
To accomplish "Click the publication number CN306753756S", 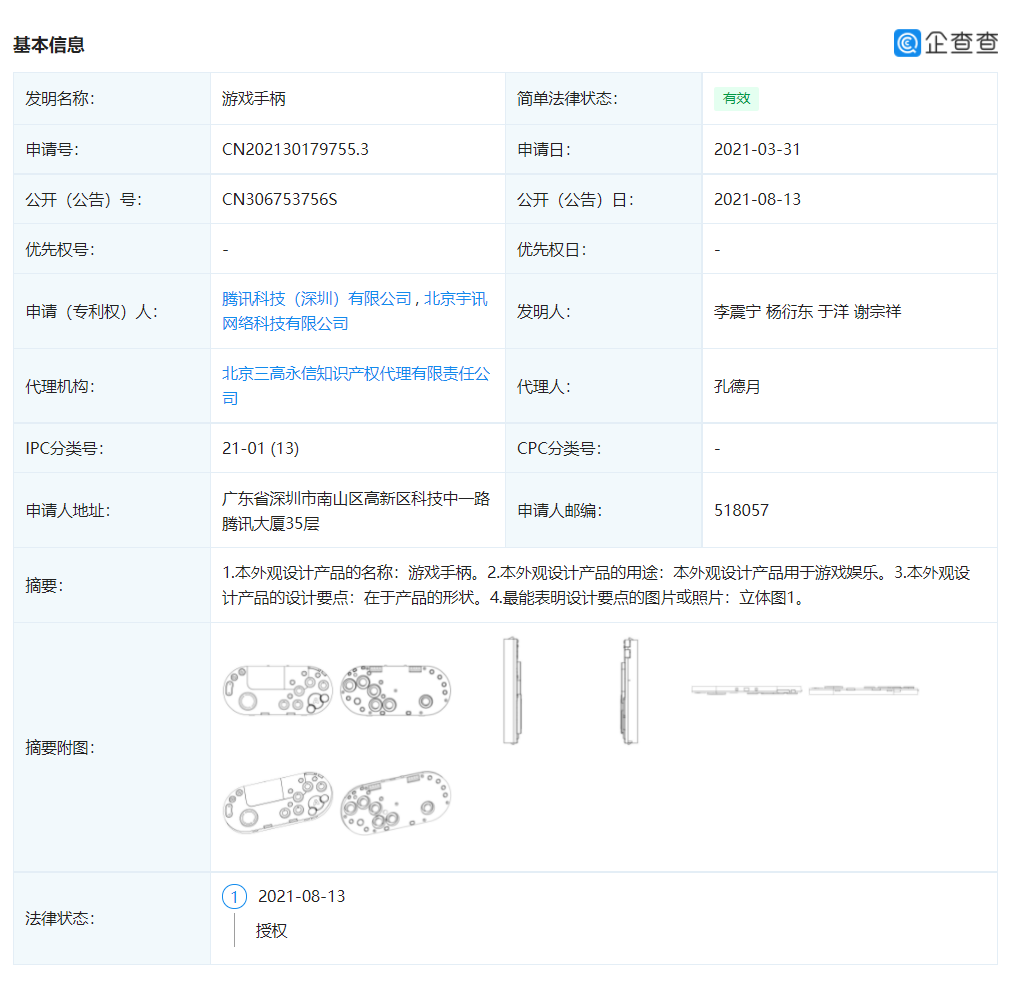I will [279, 199].
